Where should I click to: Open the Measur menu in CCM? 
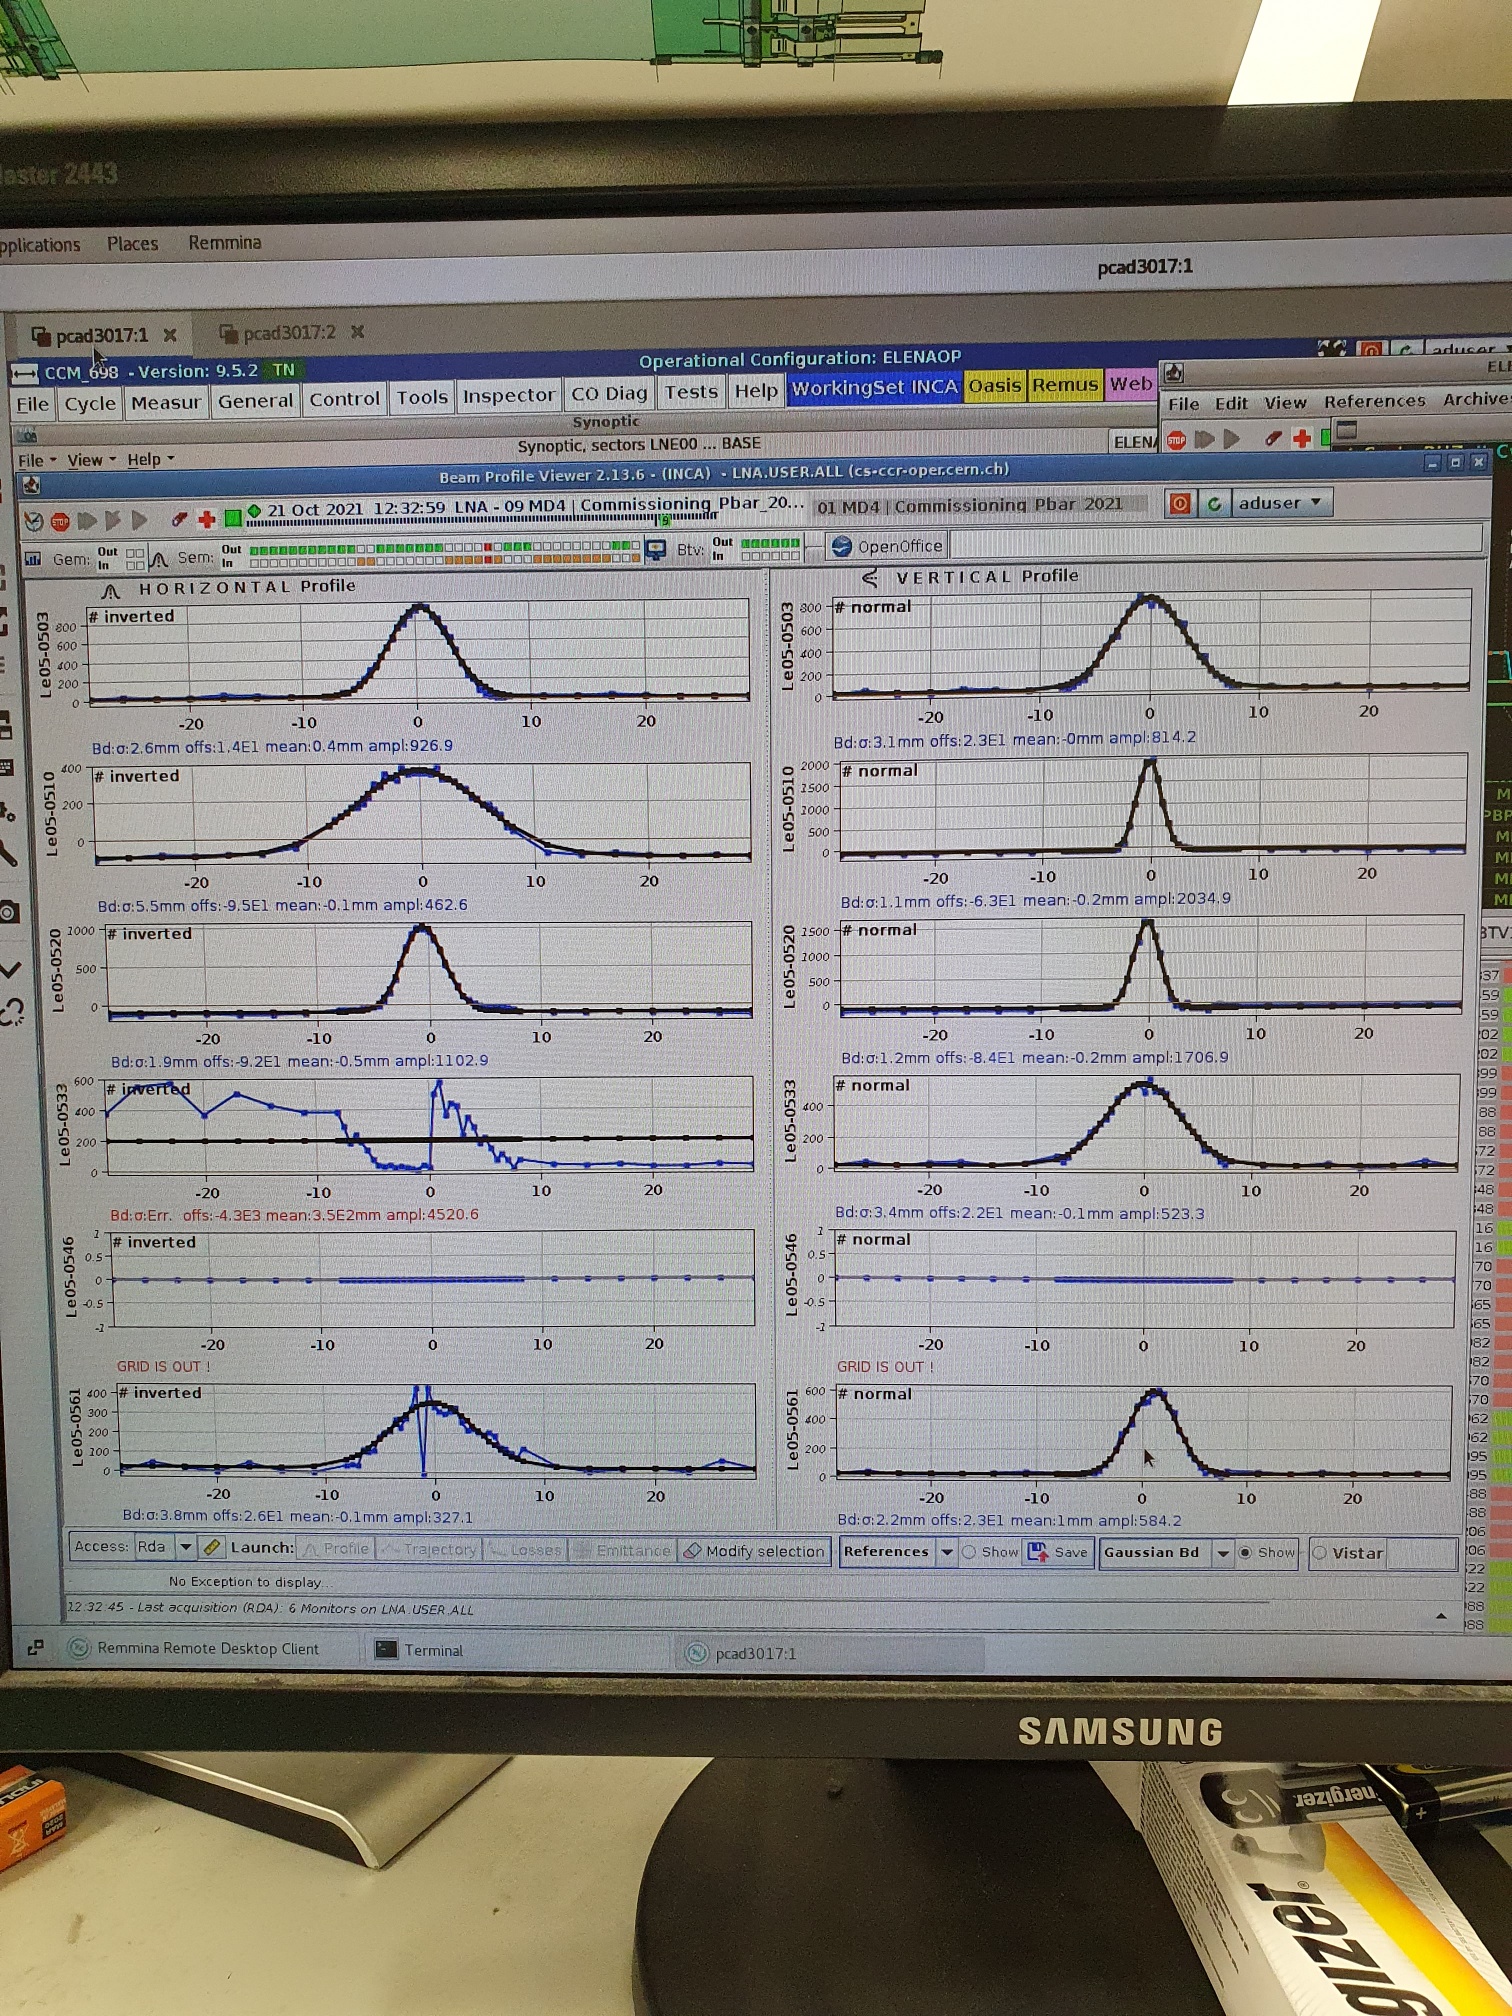pyautogui.click(x=166, y=402)
